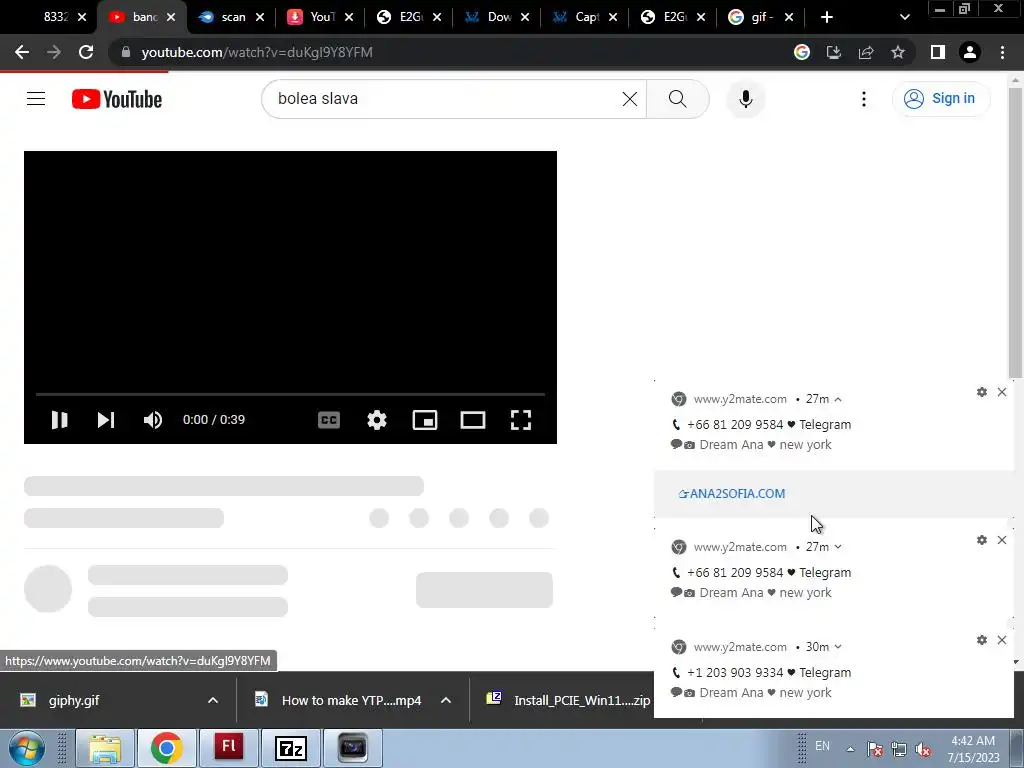This screenshot has height=768, width=1024.
Task: Skip to the next video
Action: (106, 420)
